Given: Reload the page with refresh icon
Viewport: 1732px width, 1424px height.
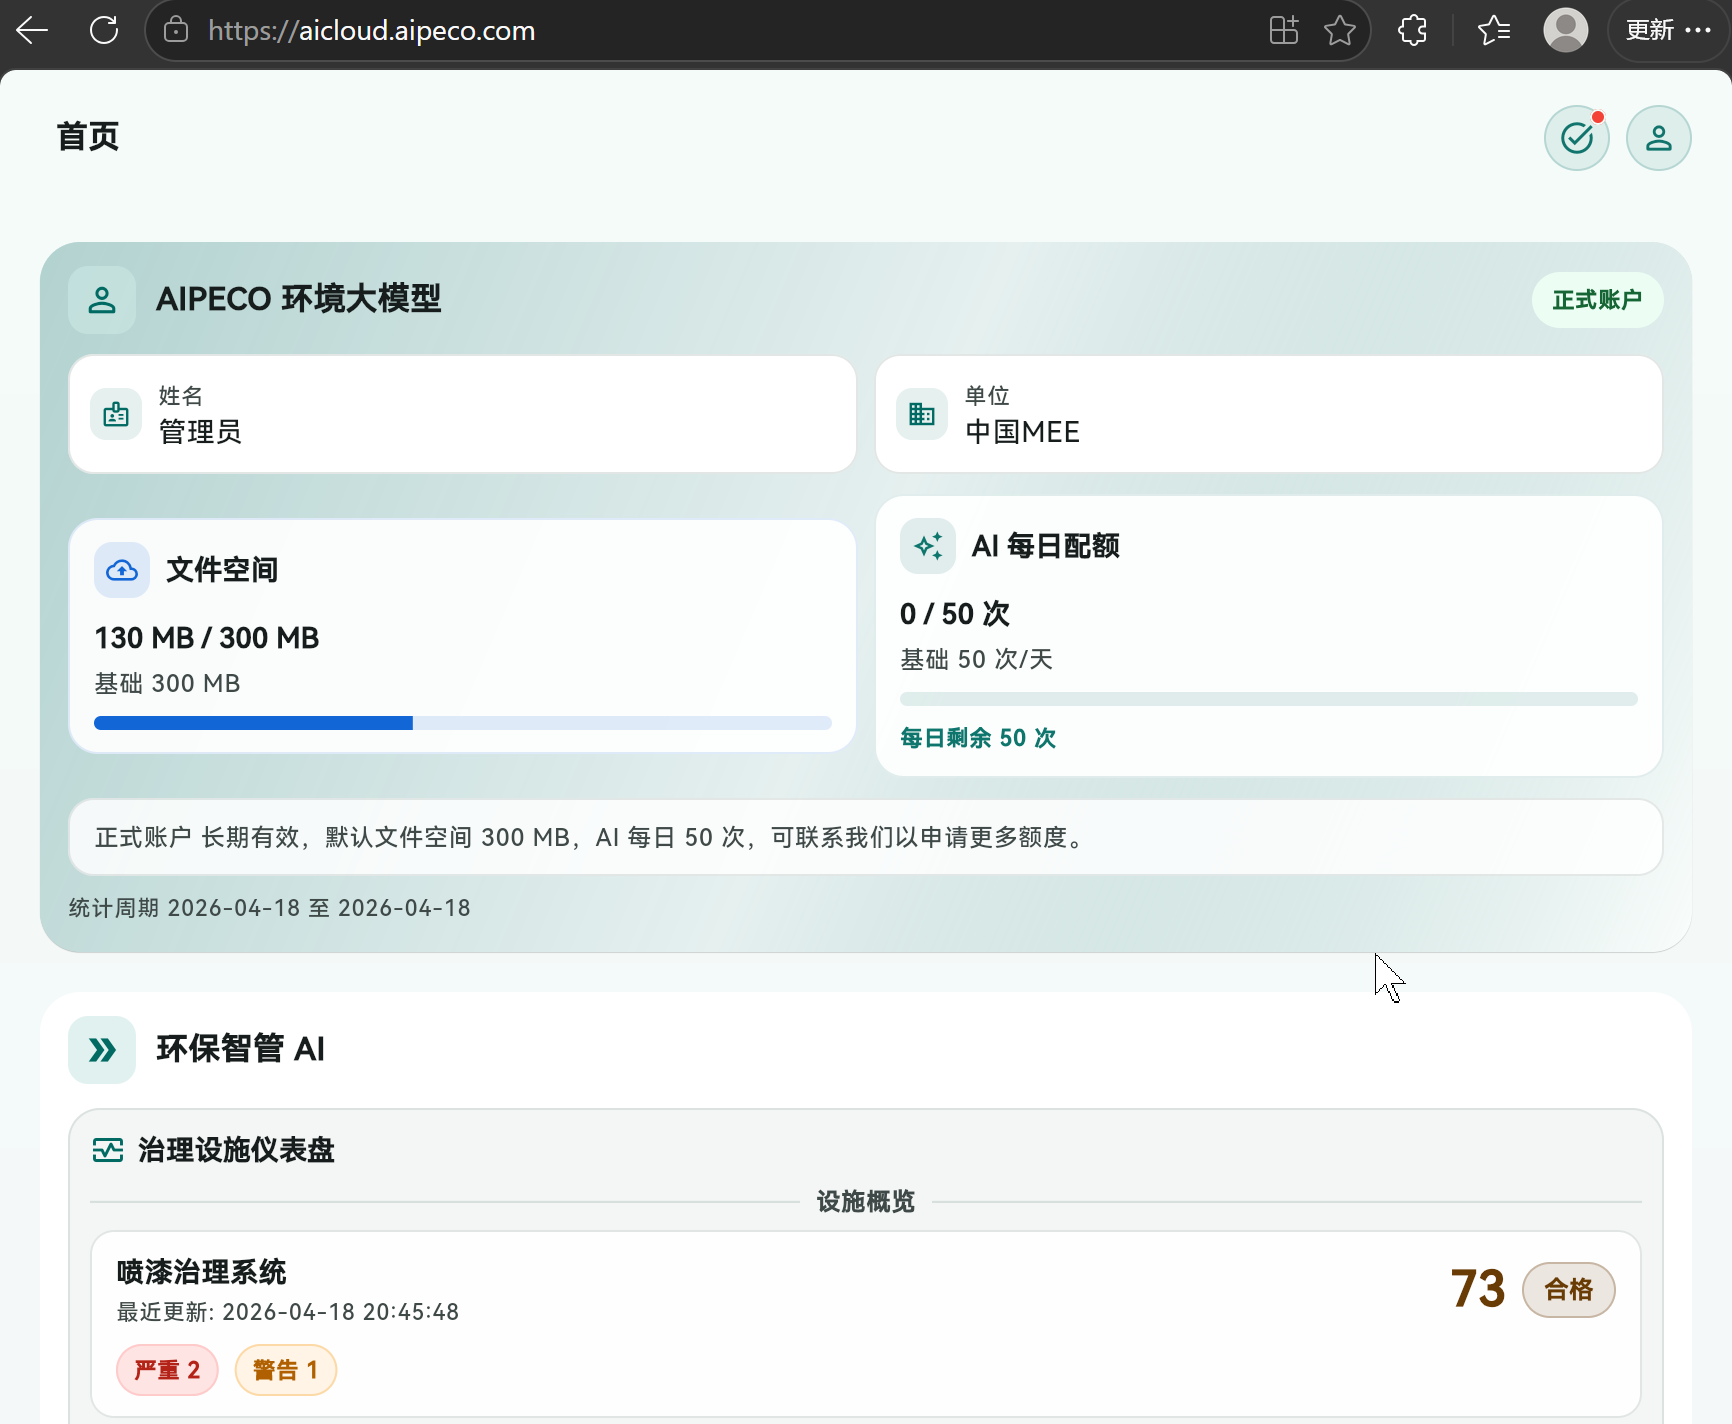Looking at the screenshot, I should [104, 31].
